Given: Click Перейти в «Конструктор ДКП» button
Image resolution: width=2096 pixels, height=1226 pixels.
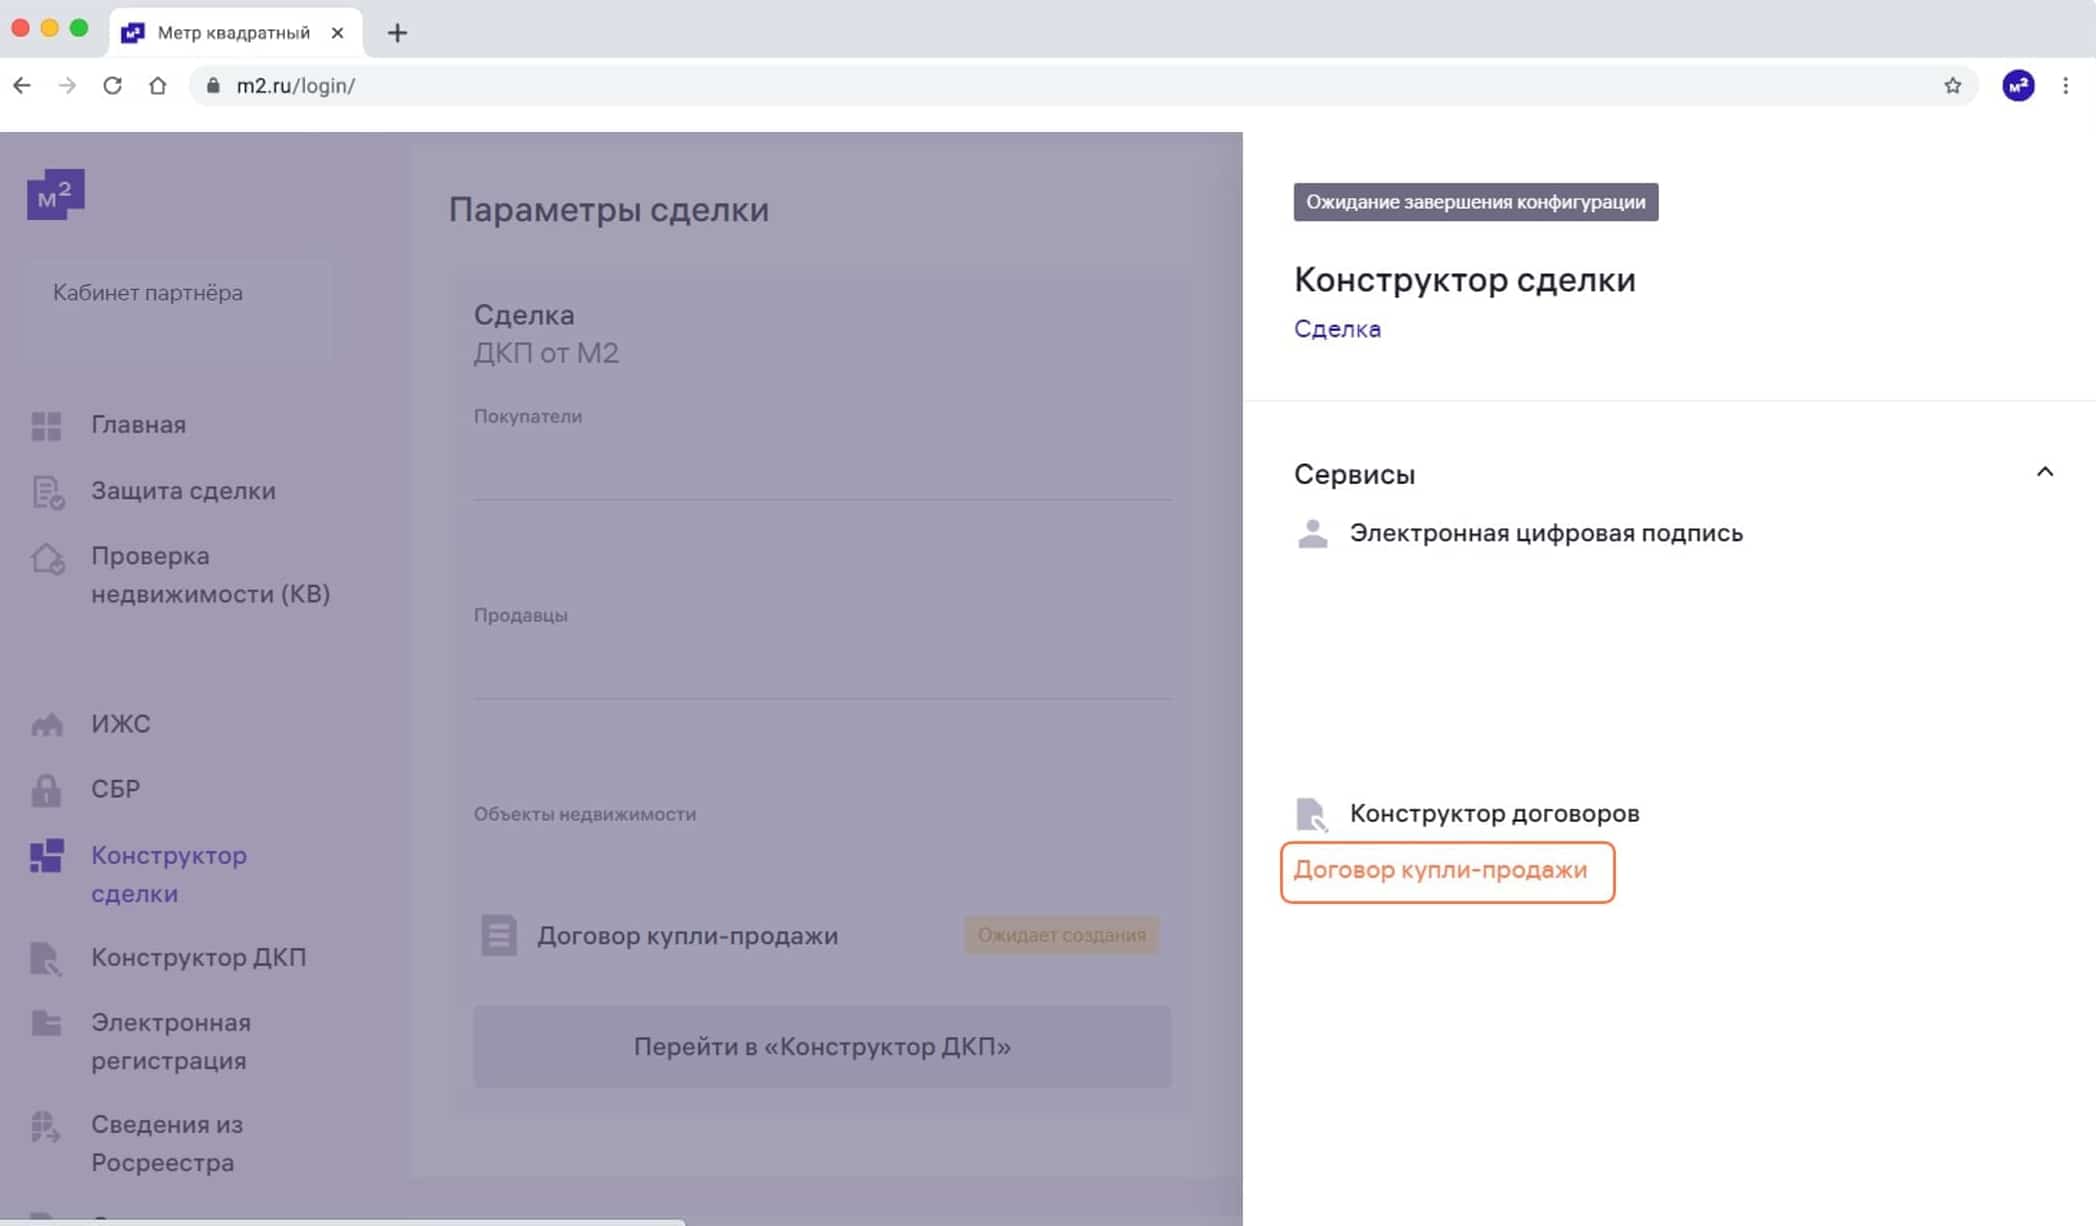Looking at the screenshot, I should [x=822, y=1047].
